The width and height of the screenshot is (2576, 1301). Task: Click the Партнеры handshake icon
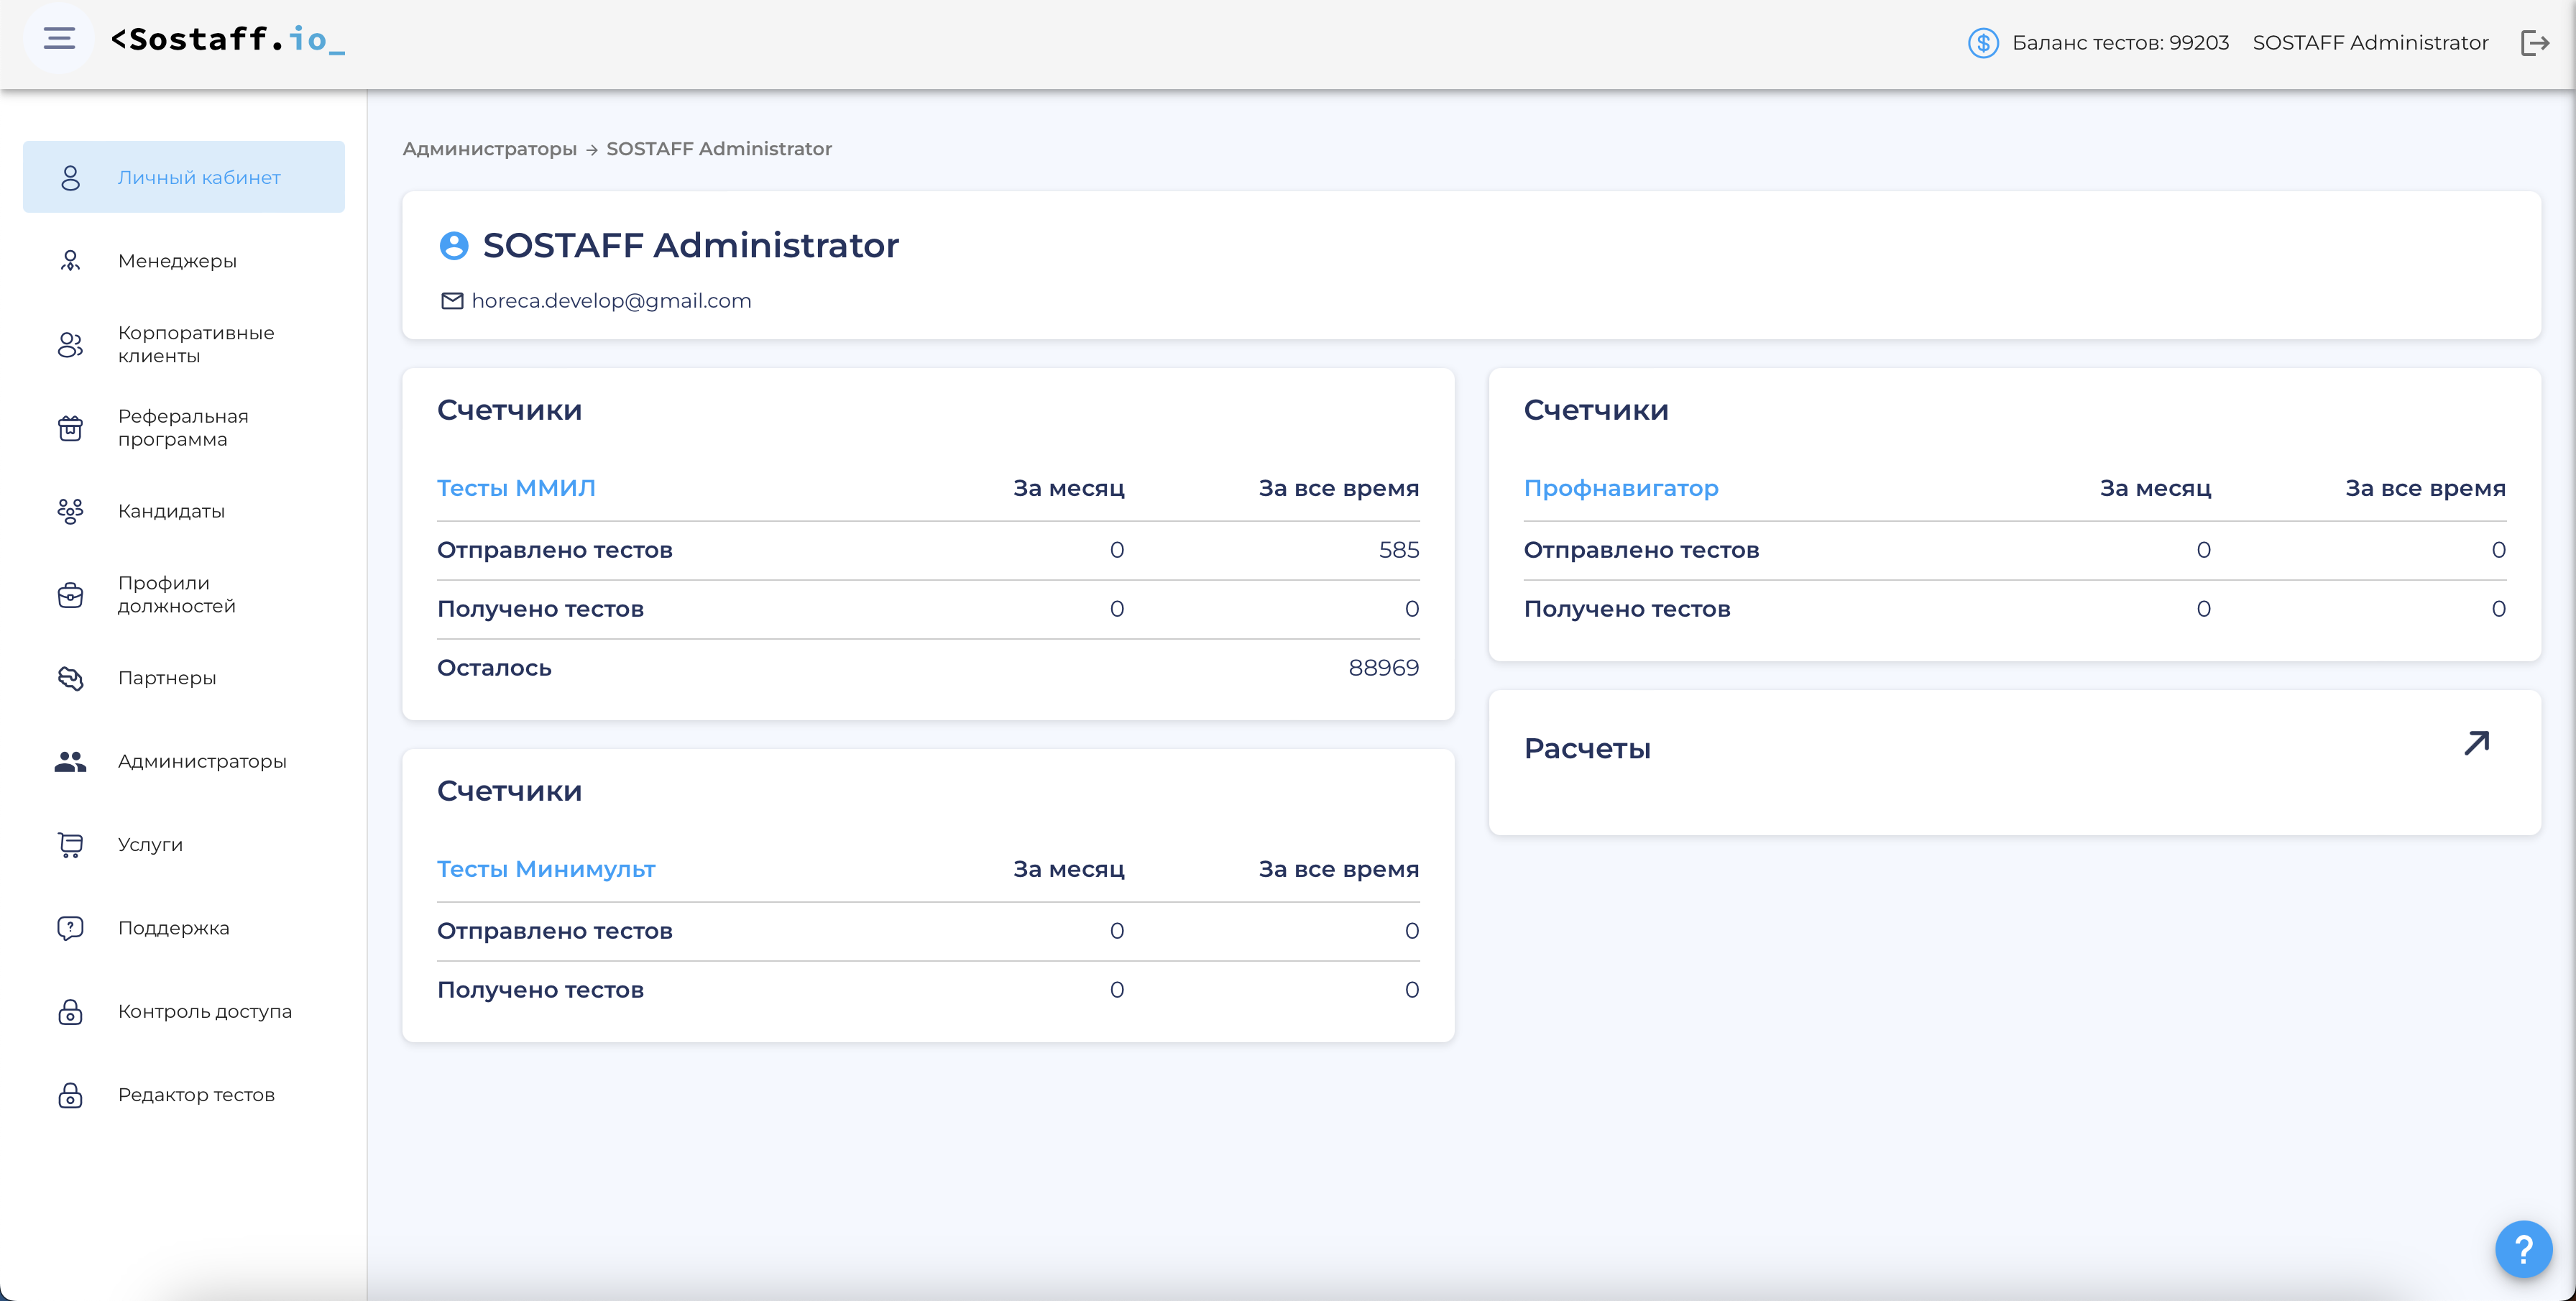[70, 678]
